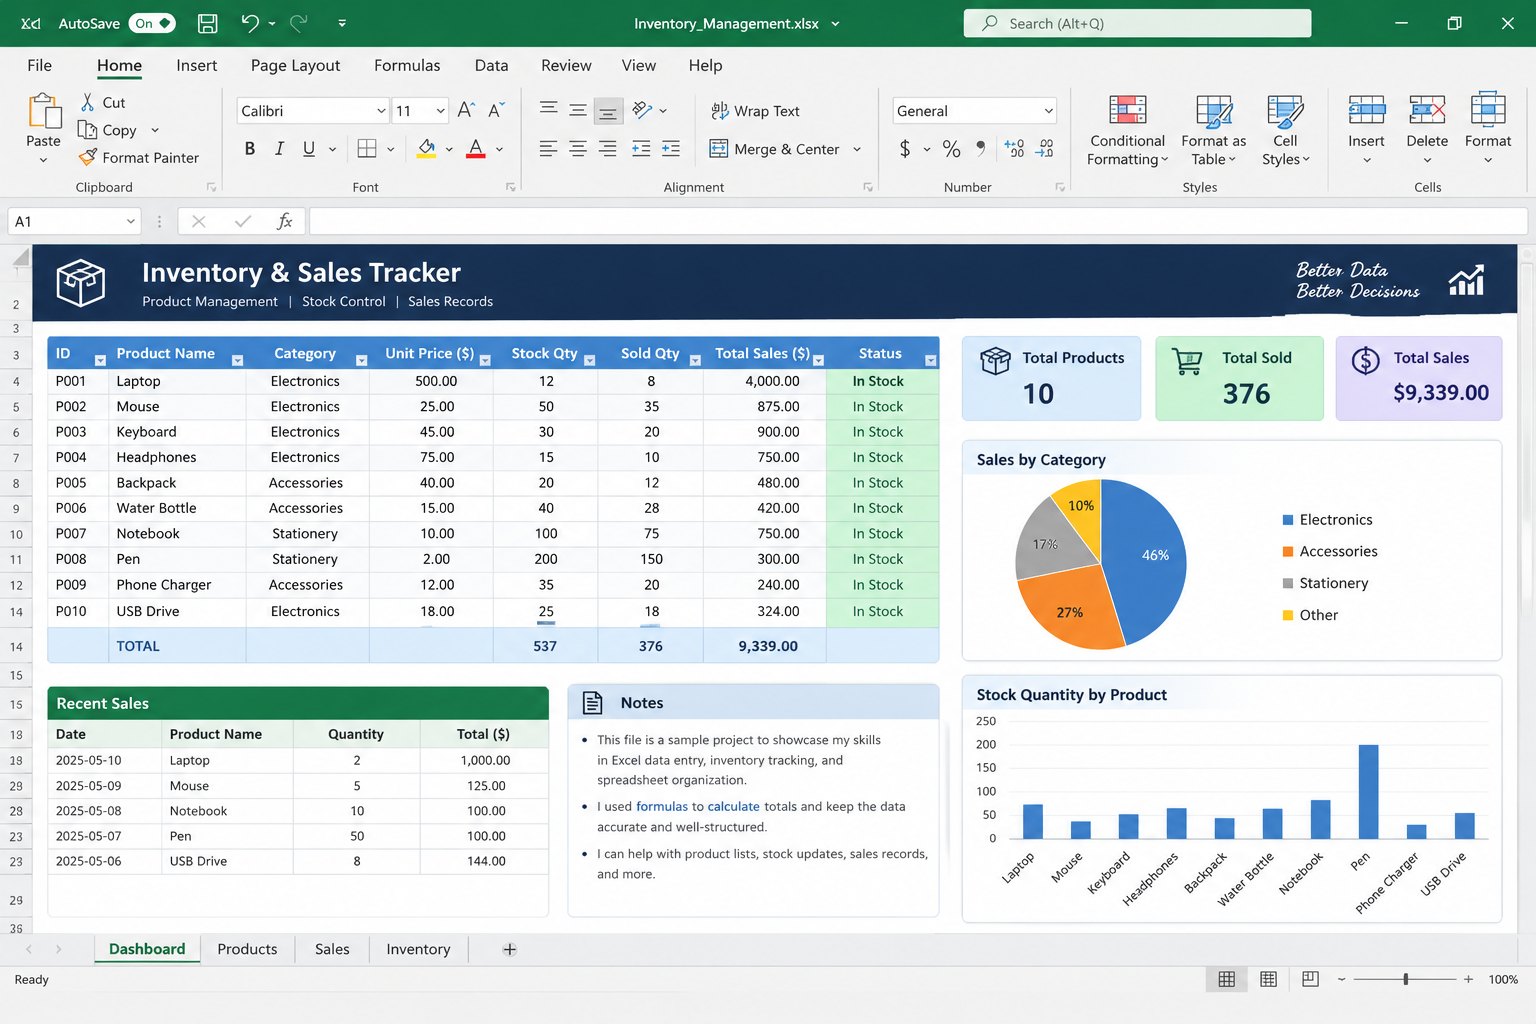Open the Calibri font name dropdown

pos(381,111)
